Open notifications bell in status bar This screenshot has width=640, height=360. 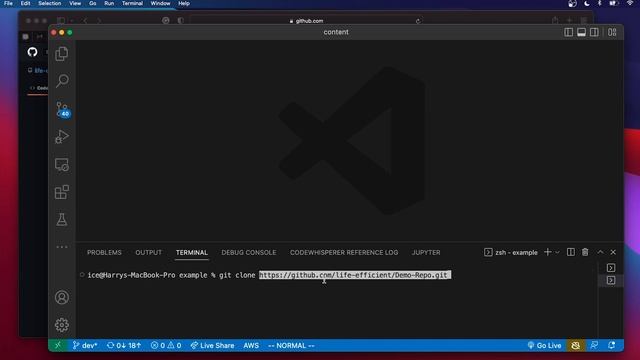click(x=611, y=345)
